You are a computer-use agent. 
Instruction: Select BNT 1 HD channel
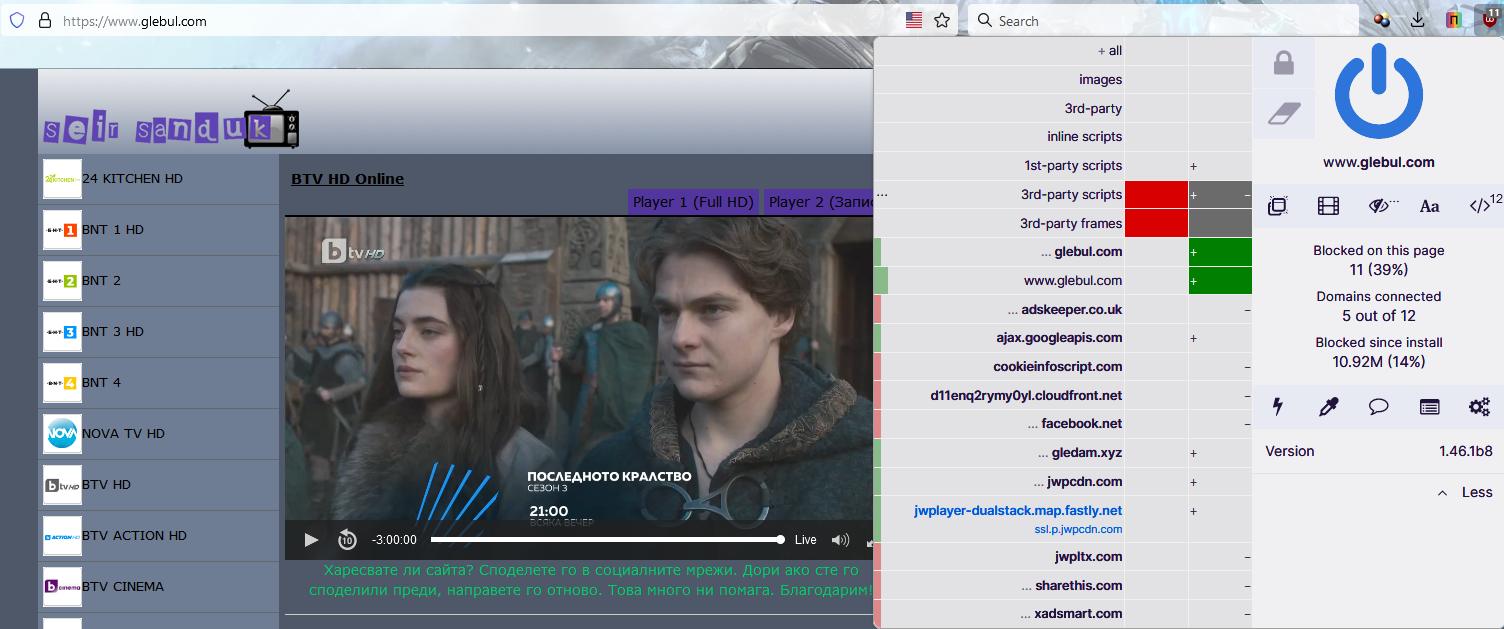pos(160,230)
